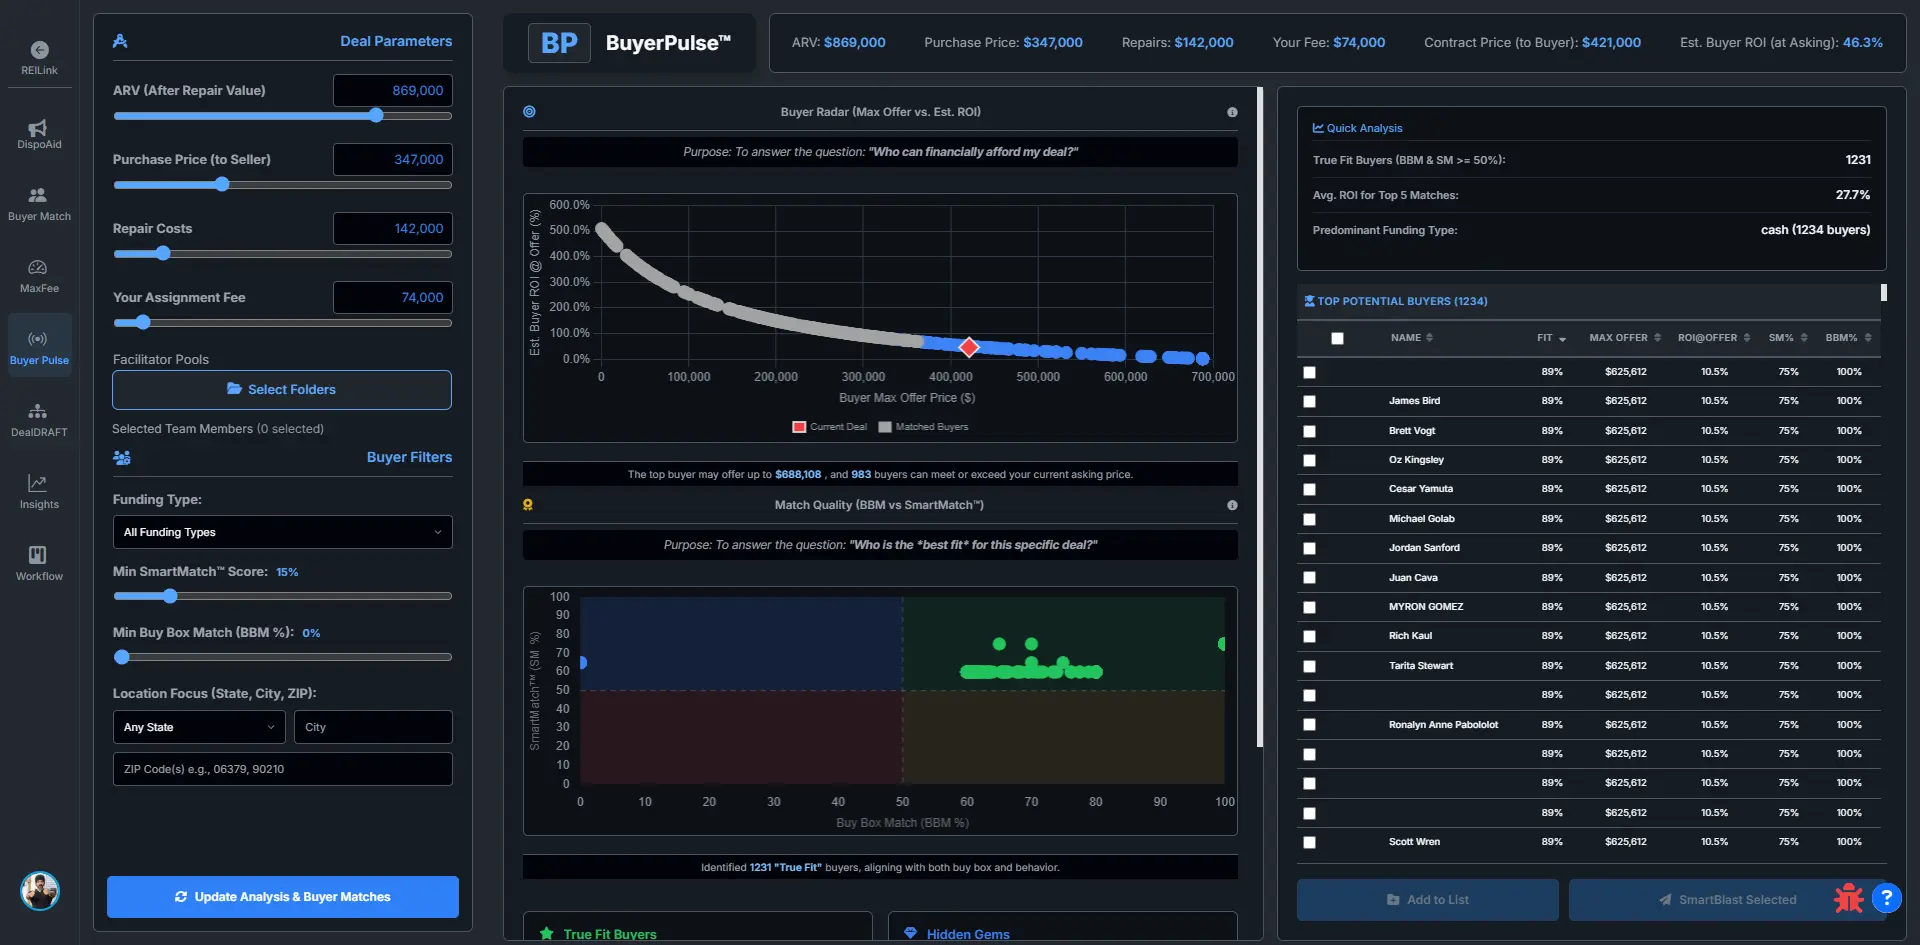Viewport: 1920px width, 945px height.
Task: Click SmartBlast Selected button
Action: (1728, 900)
